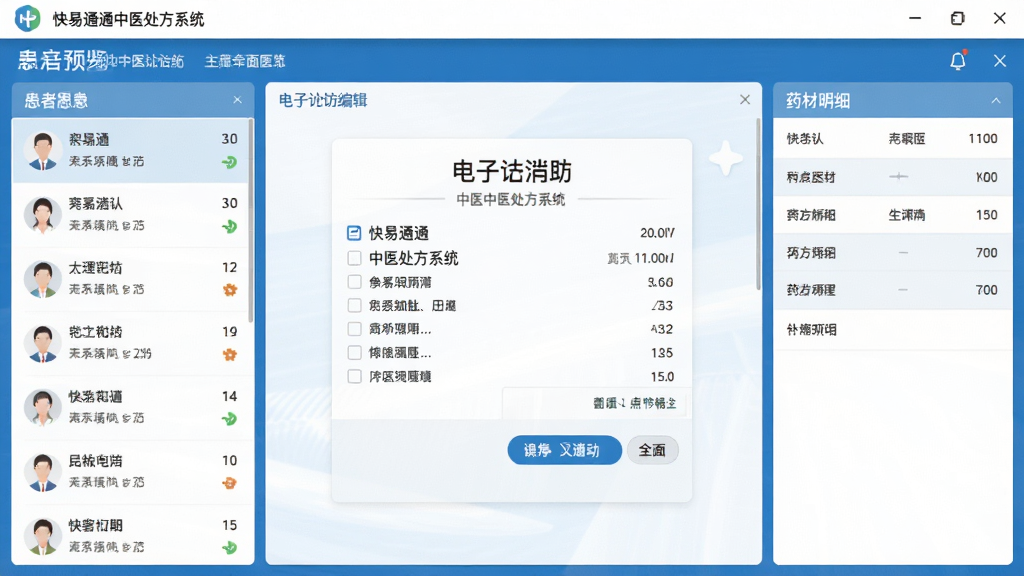Click orange status icon of patient with 10
Screen dimensions: 1024x576
coord(229,483)
